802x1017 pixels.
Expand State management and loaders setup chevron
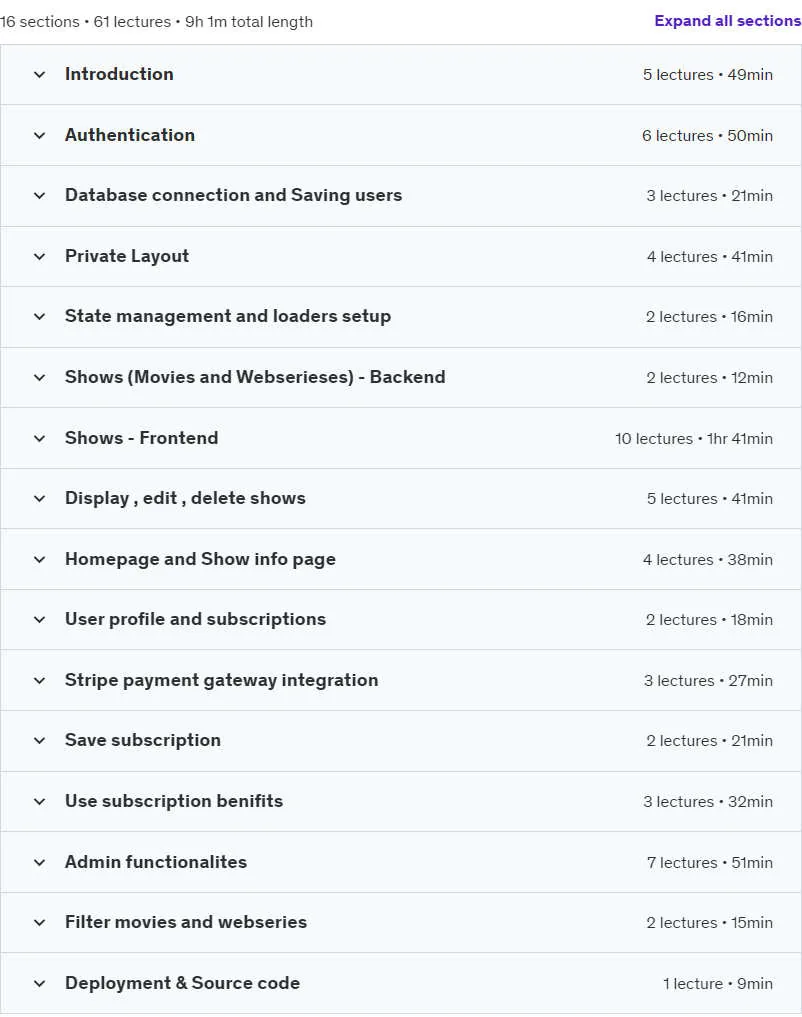(40, 317)
